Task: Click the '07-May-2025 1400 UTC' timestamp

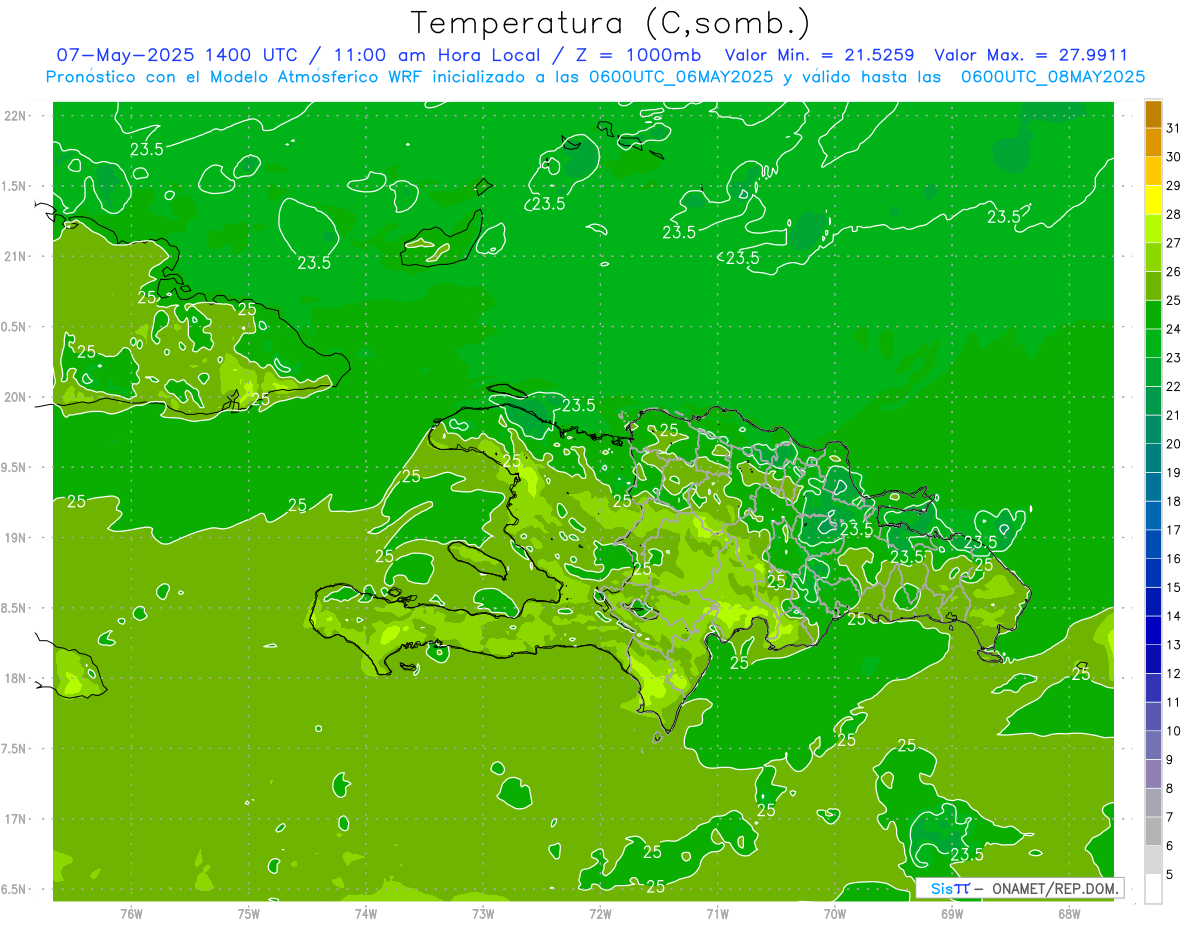Action: (x=176, y=55)
